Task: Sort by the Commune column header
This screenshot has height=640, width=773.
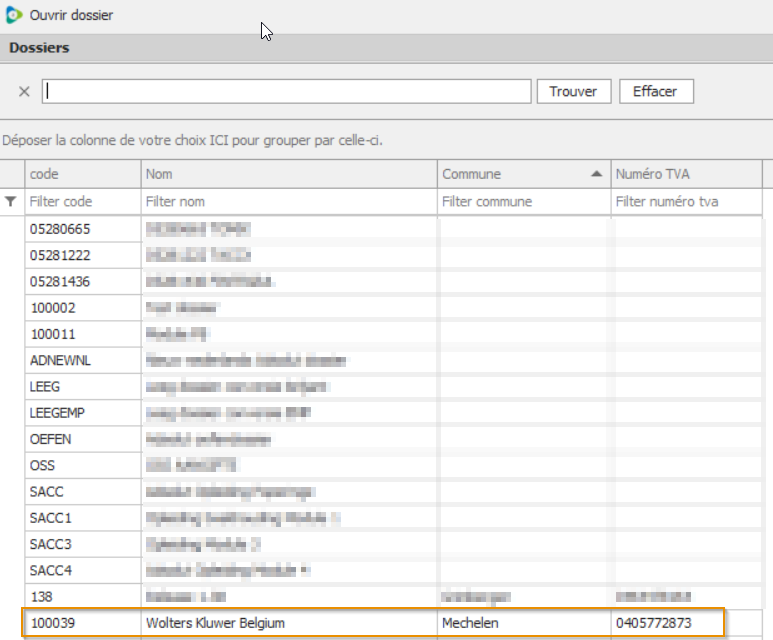Action: pos(524,174)
